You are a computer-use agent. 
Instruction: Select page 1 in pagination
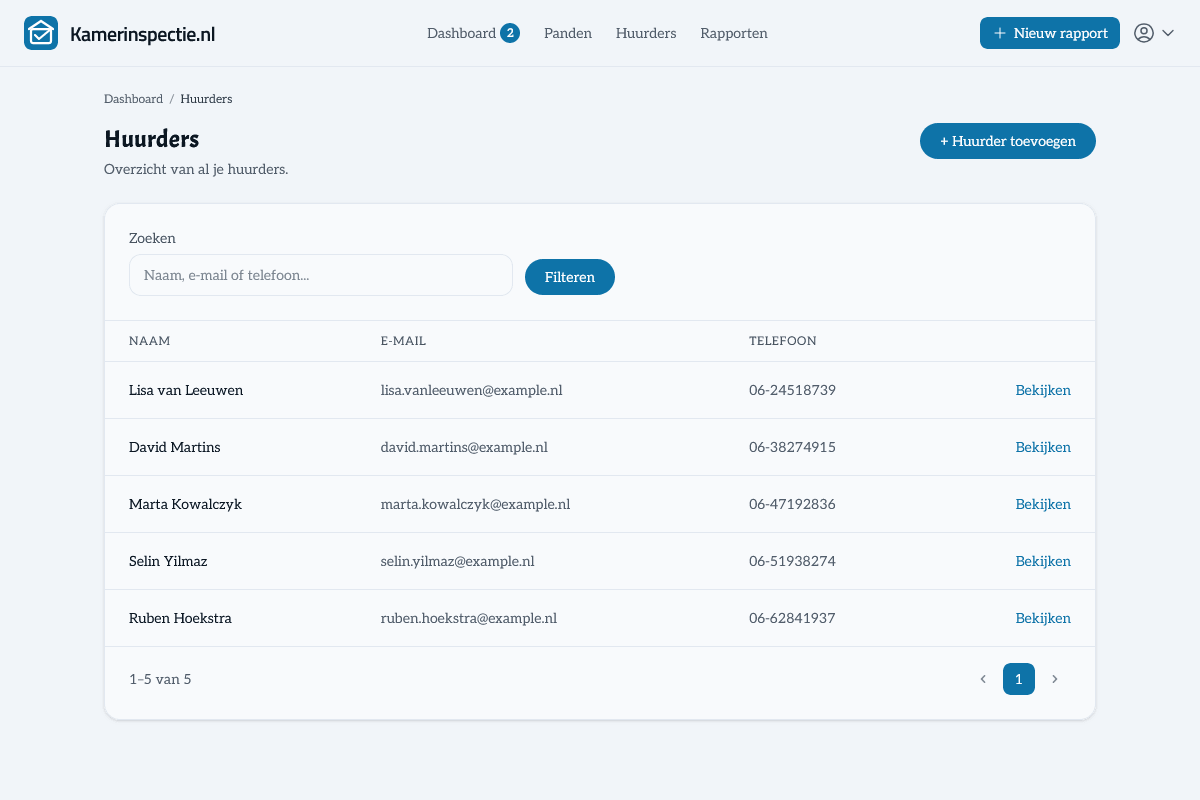tap(1019, 679)
